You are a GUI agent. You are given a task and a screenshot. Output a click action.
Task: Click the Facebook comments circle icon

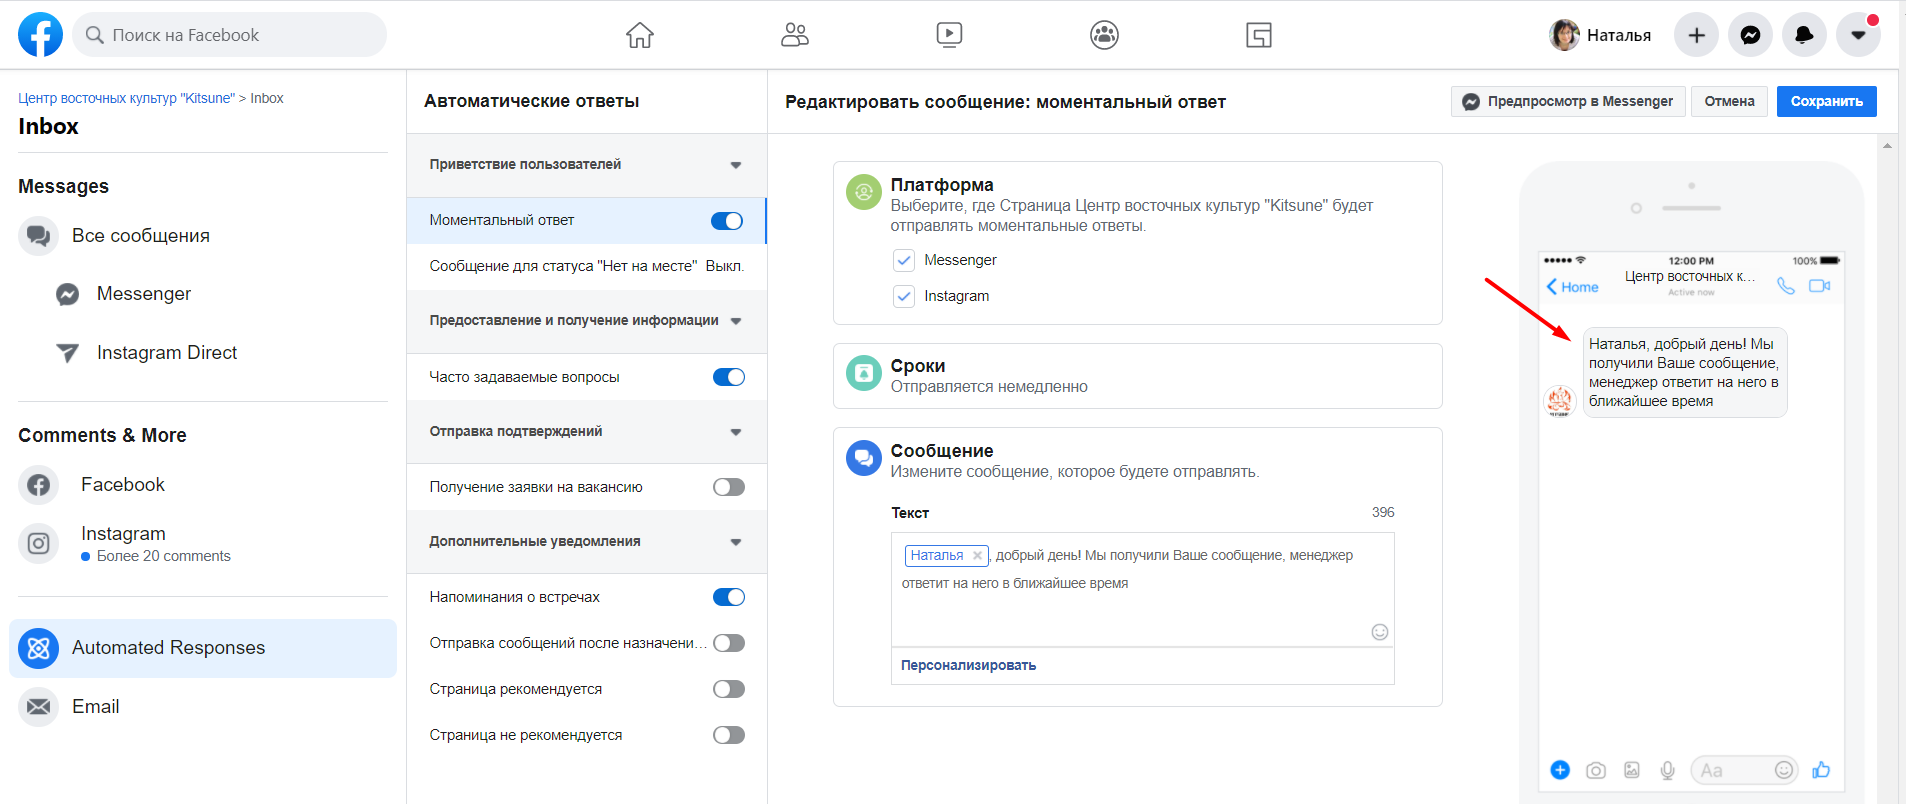[x=39, y=485]
